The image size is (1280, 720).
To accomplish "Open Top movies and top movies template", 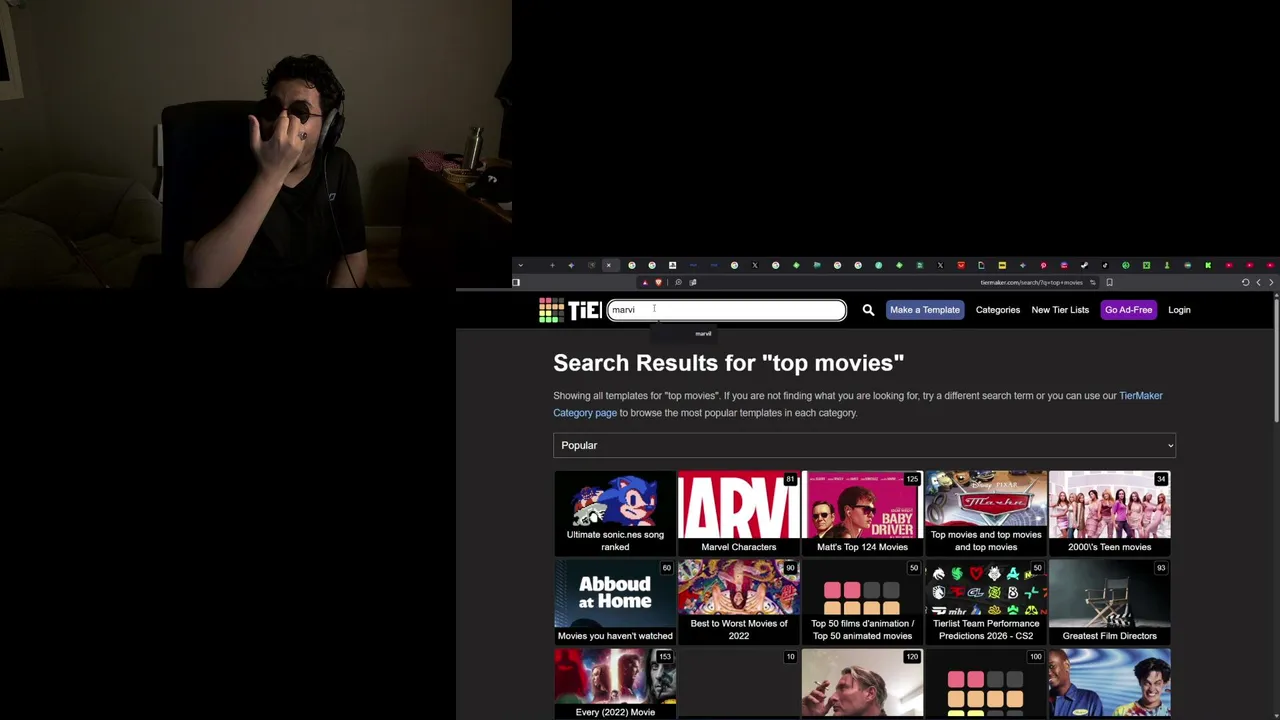I will click(986, 513).
